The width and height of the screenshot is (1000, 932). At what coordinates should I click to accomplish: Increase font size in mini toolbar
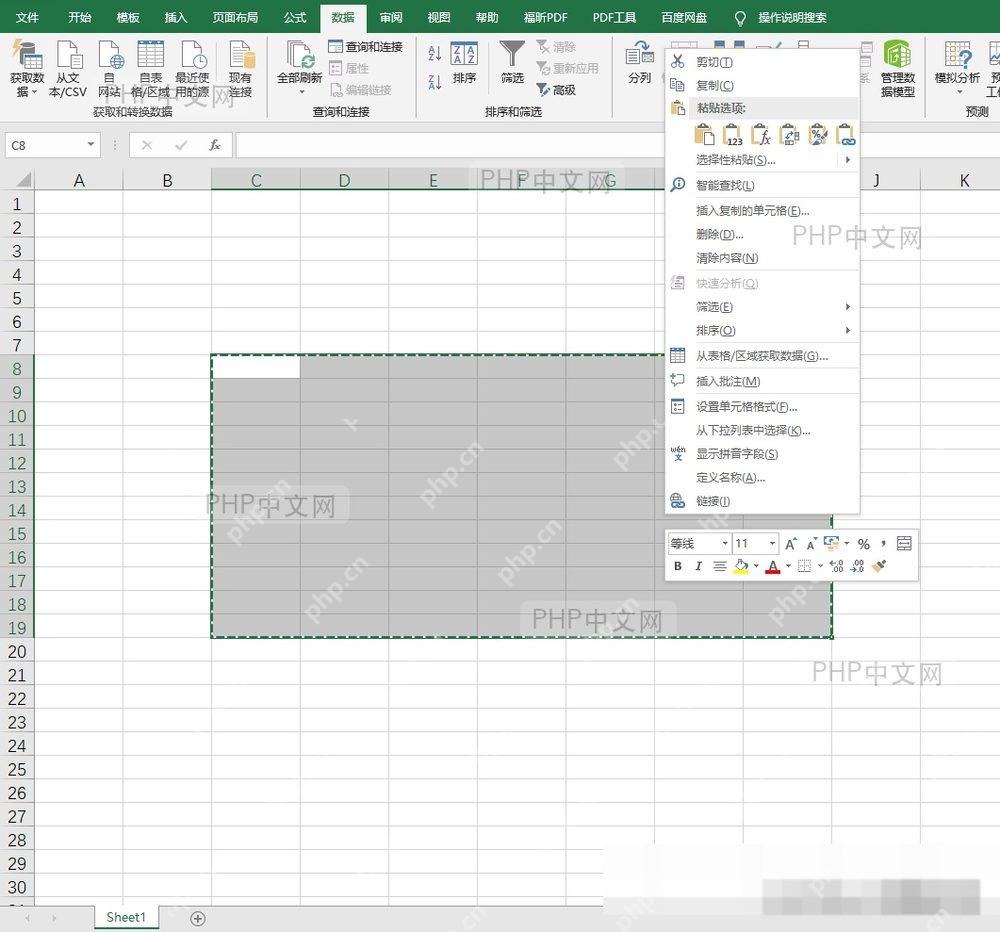[791, 544]
